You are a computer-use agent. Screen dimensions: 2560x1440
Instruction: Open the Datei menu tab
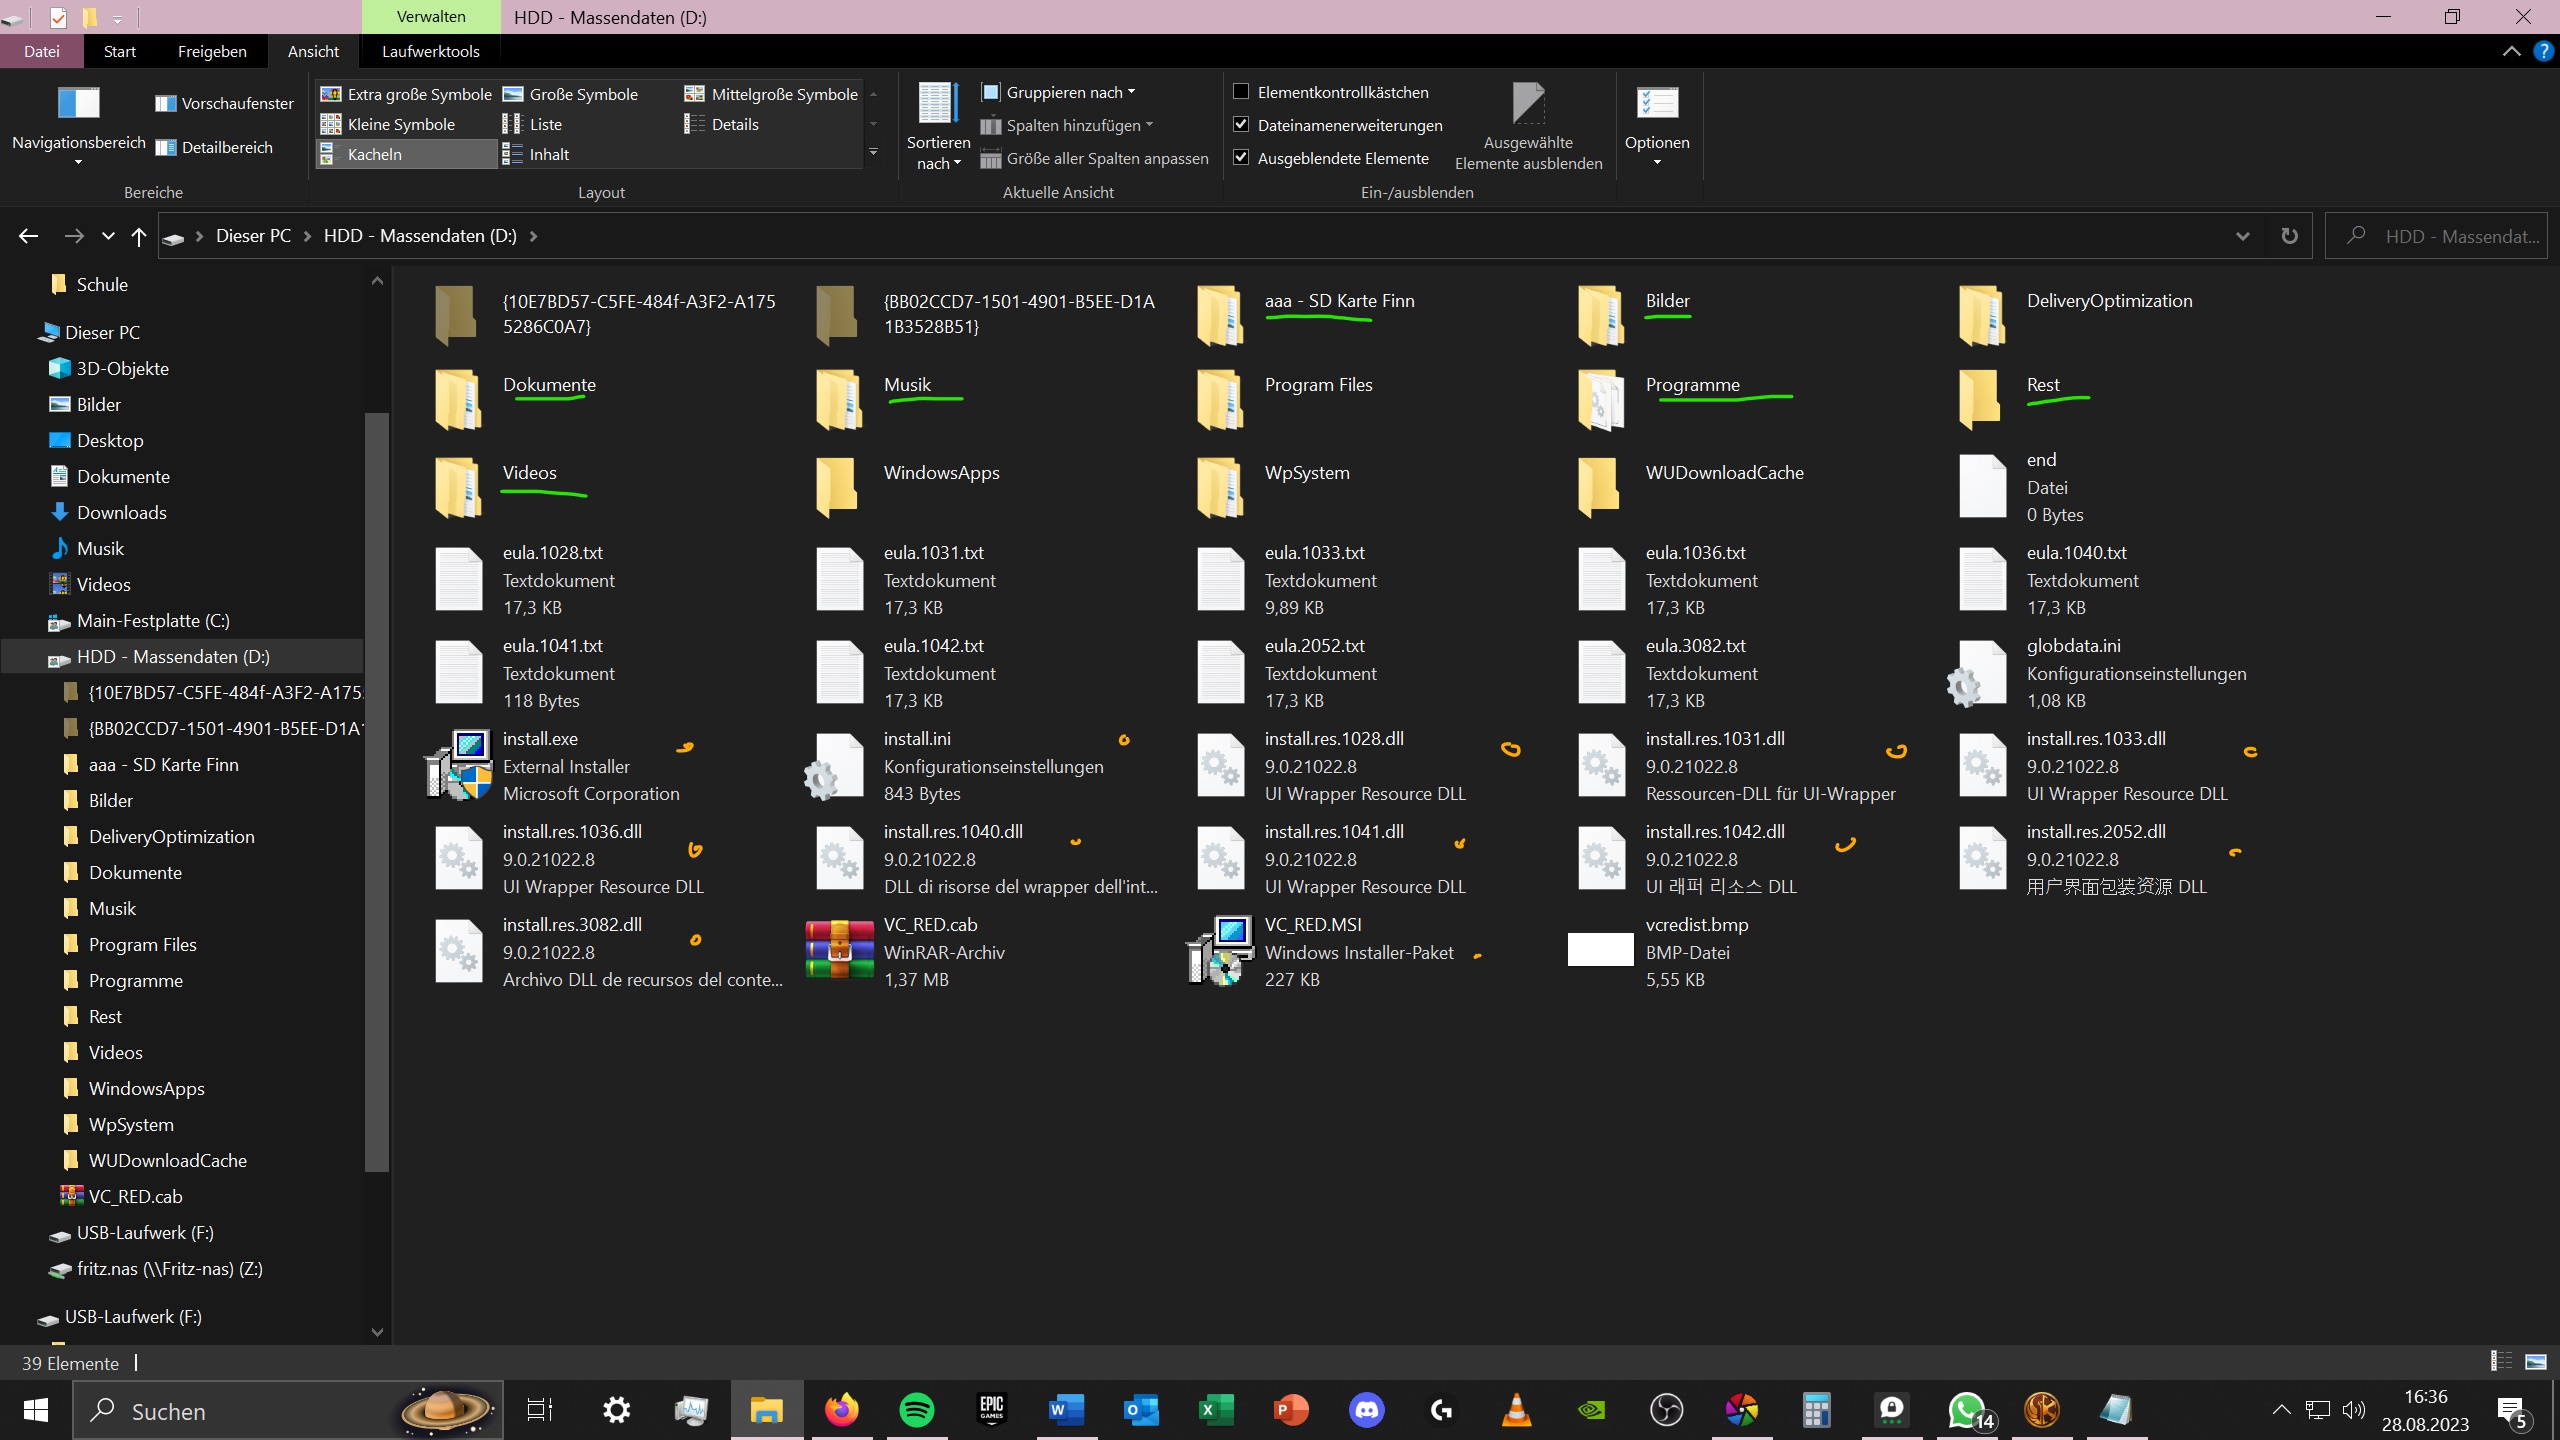tap(42, 51)
